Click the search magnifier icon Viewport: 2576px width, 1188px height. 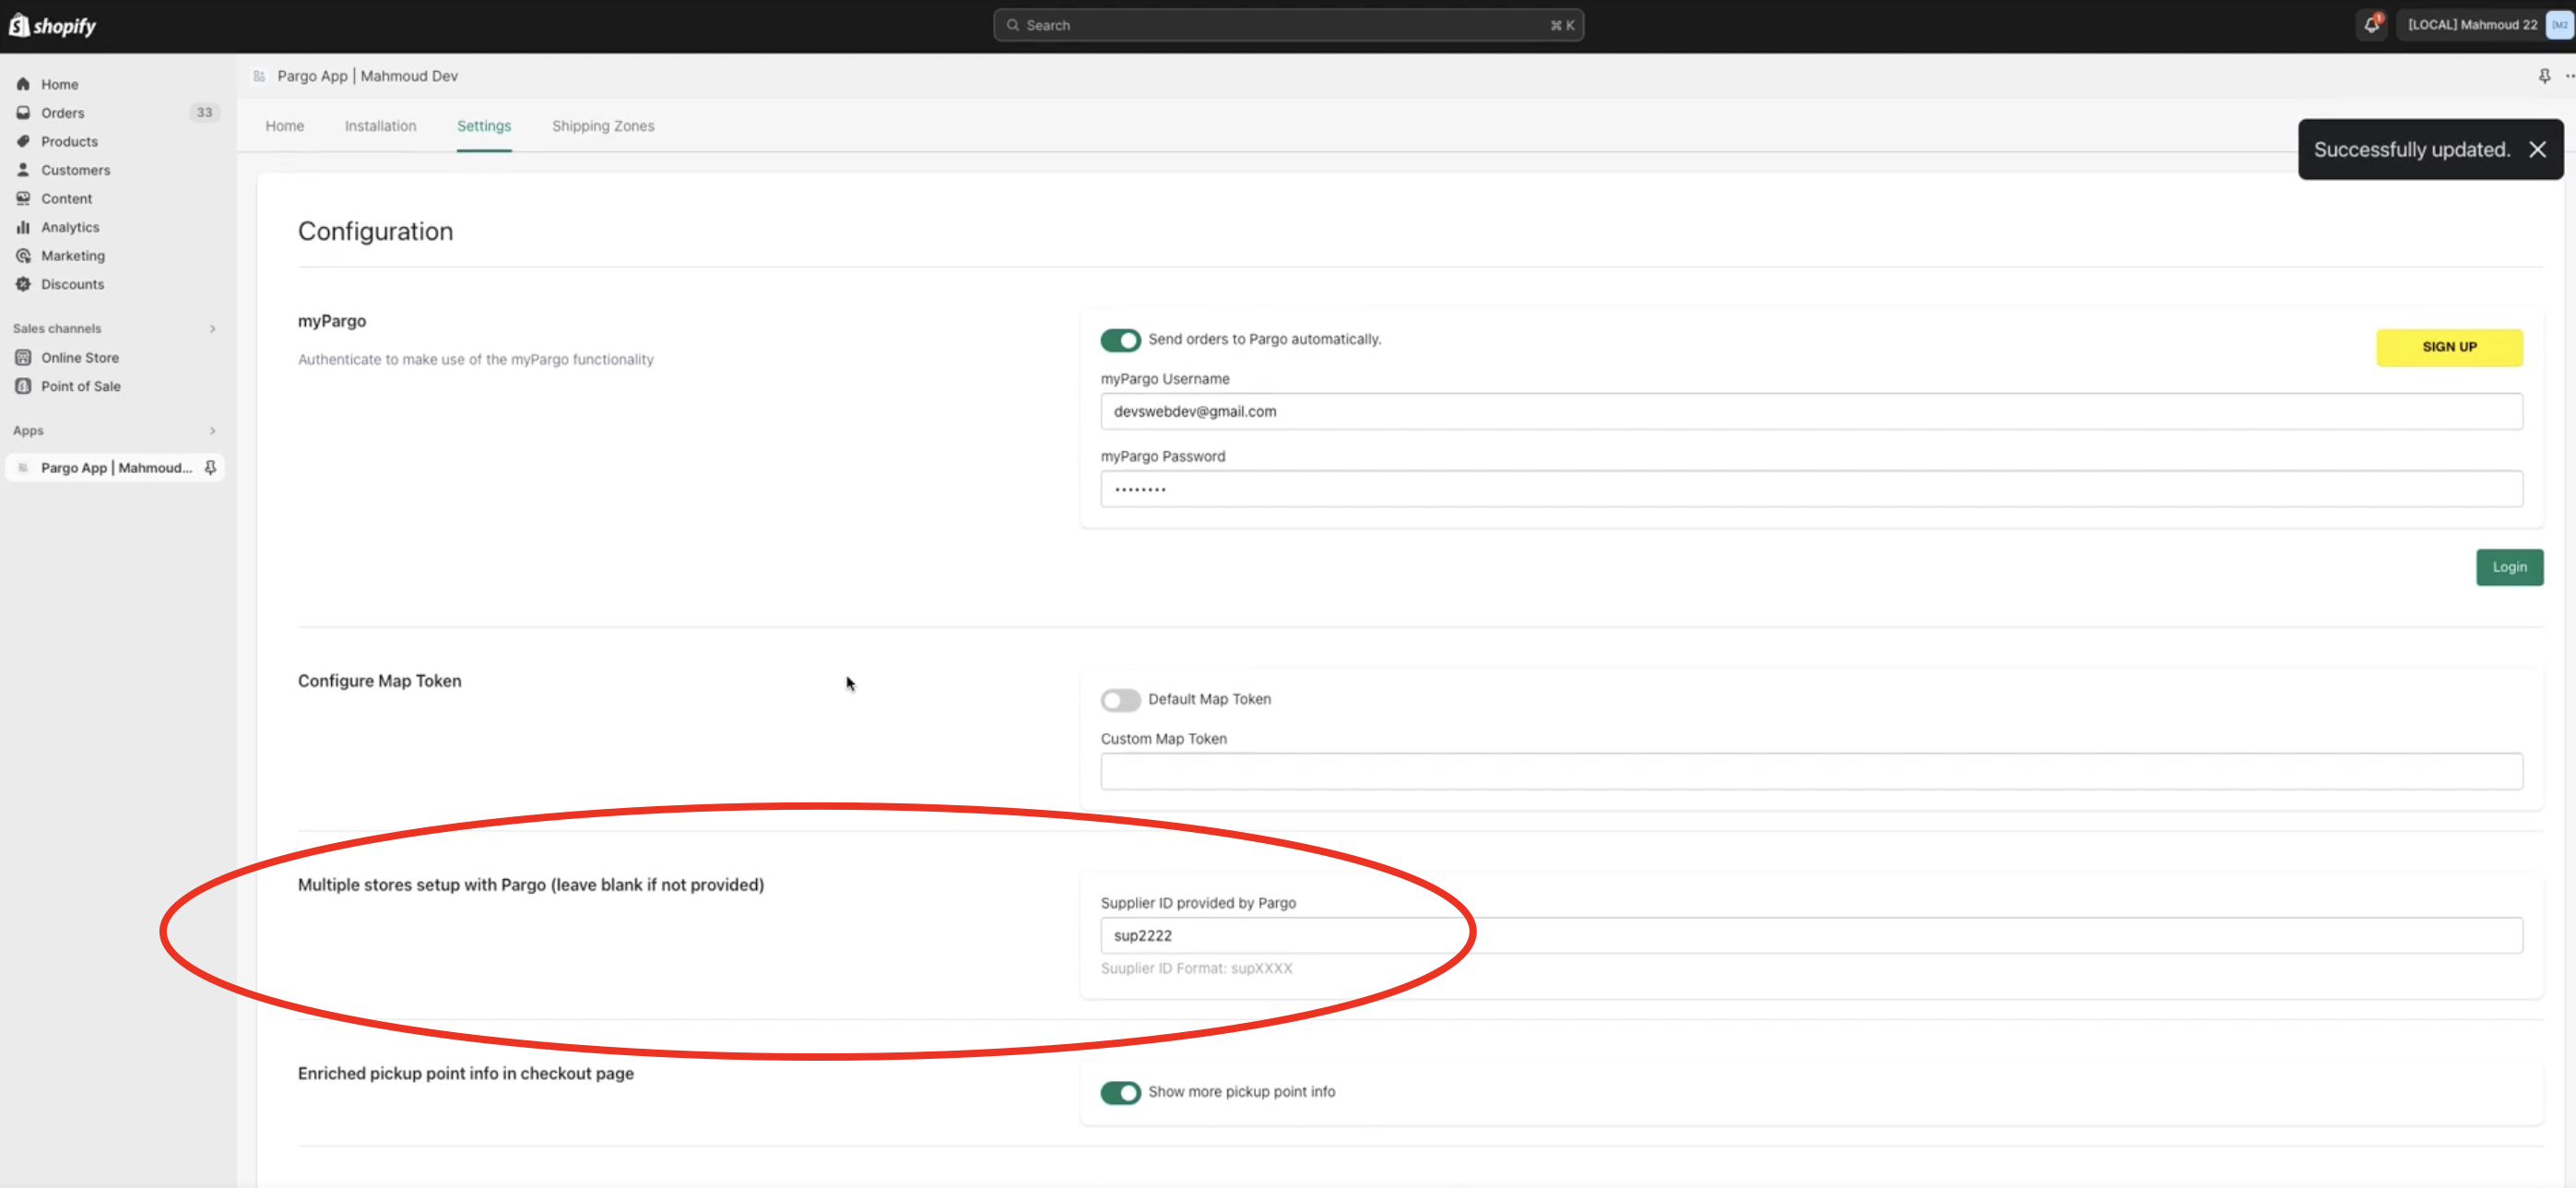click(x=1012, y=25)
